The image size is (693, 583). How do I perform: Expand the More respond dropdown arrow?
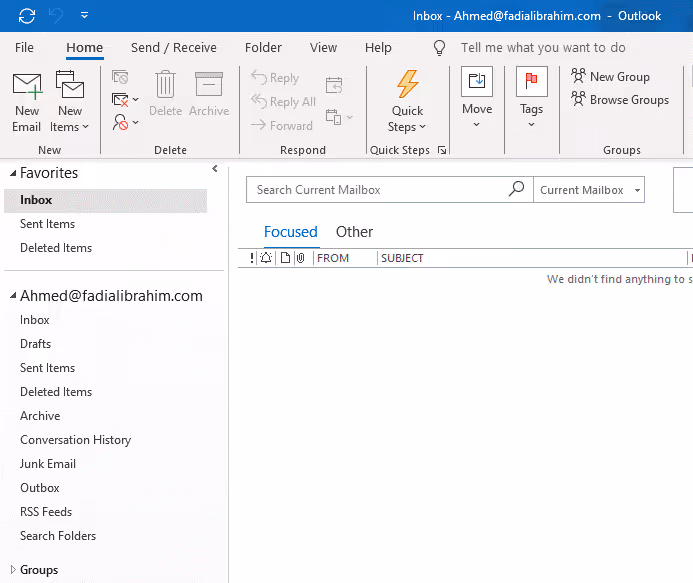coord(350,117)
